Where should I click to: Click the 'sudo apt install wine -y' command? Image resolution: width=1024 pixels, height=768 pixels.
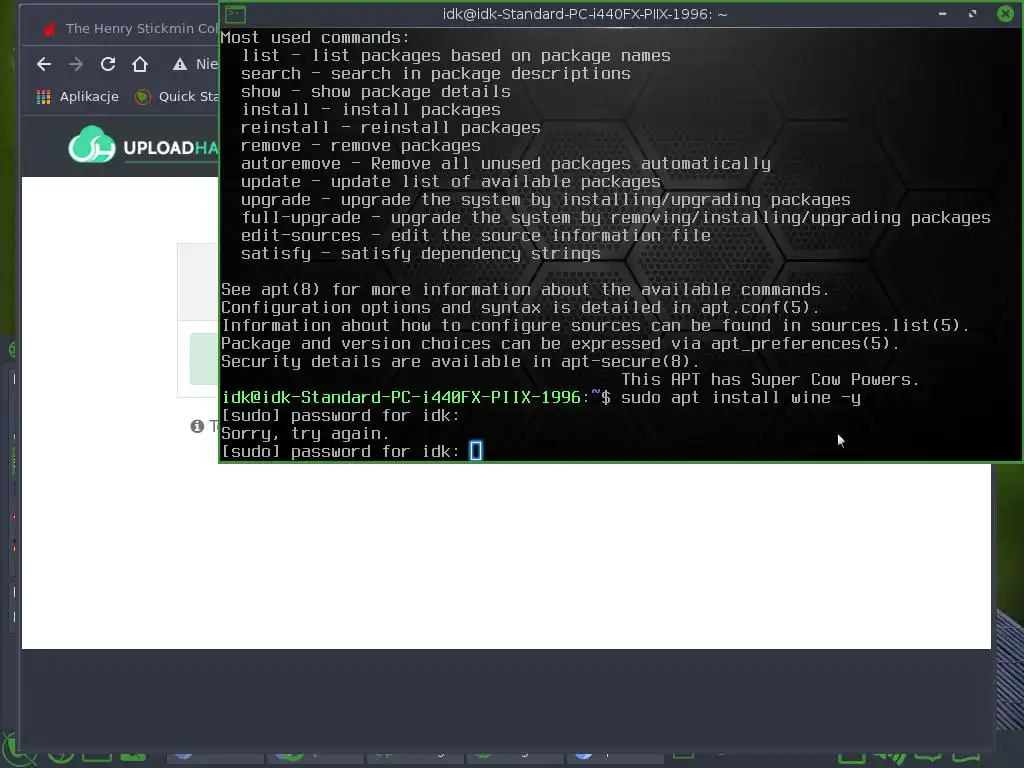point(741,397)
